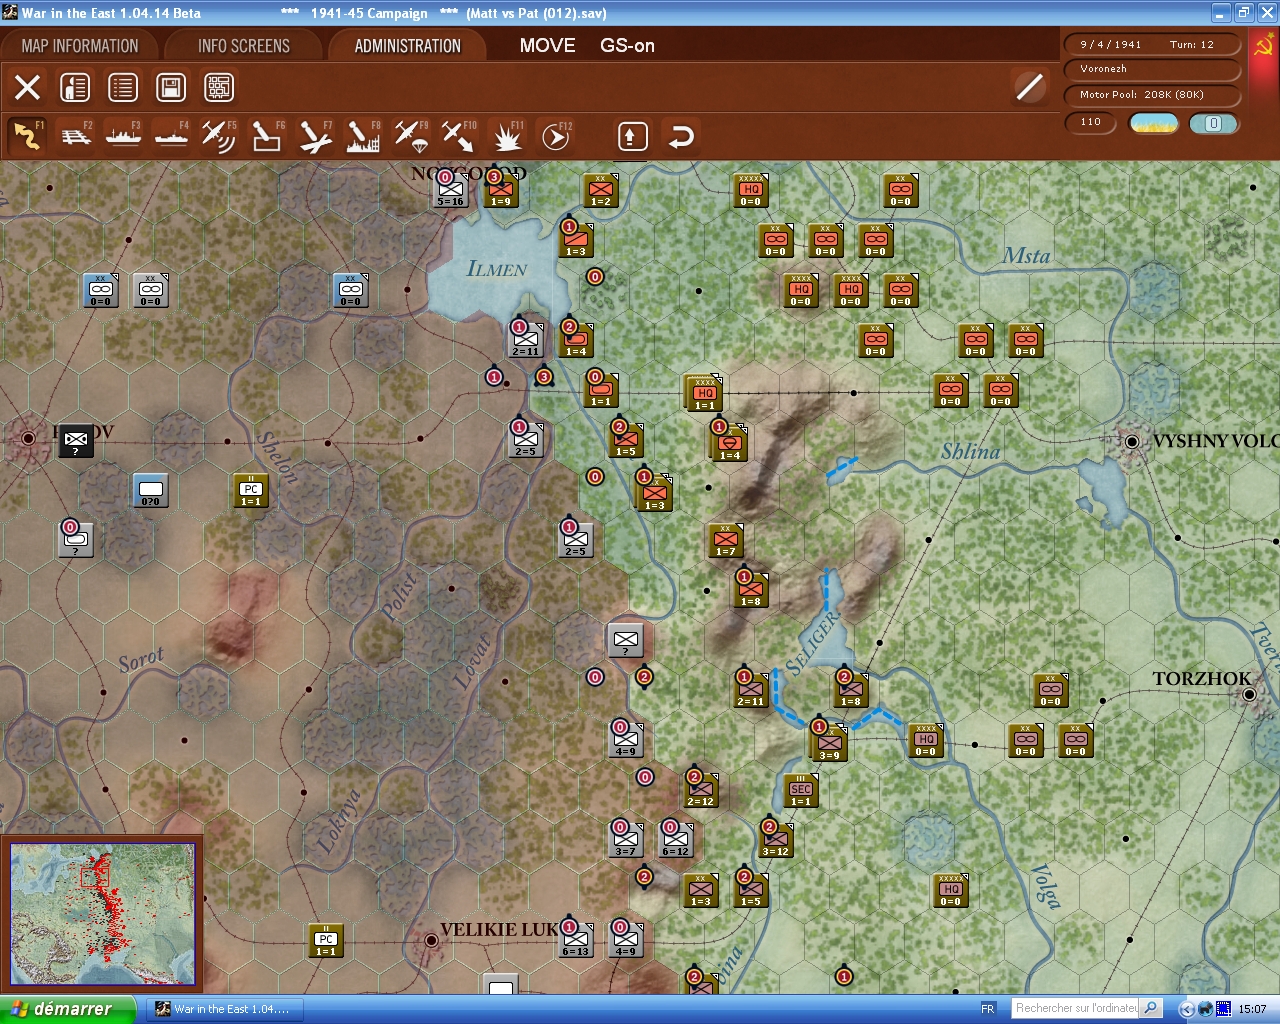Viewport: 1280px width, 1024px height.
Task: Select the F10 air transfer mode
Action: tap(459, 136)
